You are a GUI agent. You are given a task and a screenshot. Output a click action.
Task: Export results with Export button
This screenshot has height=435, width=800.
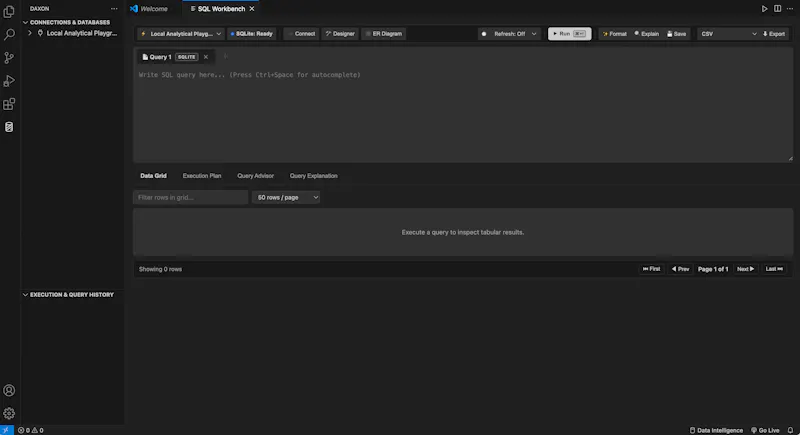(x=774, y=34)
